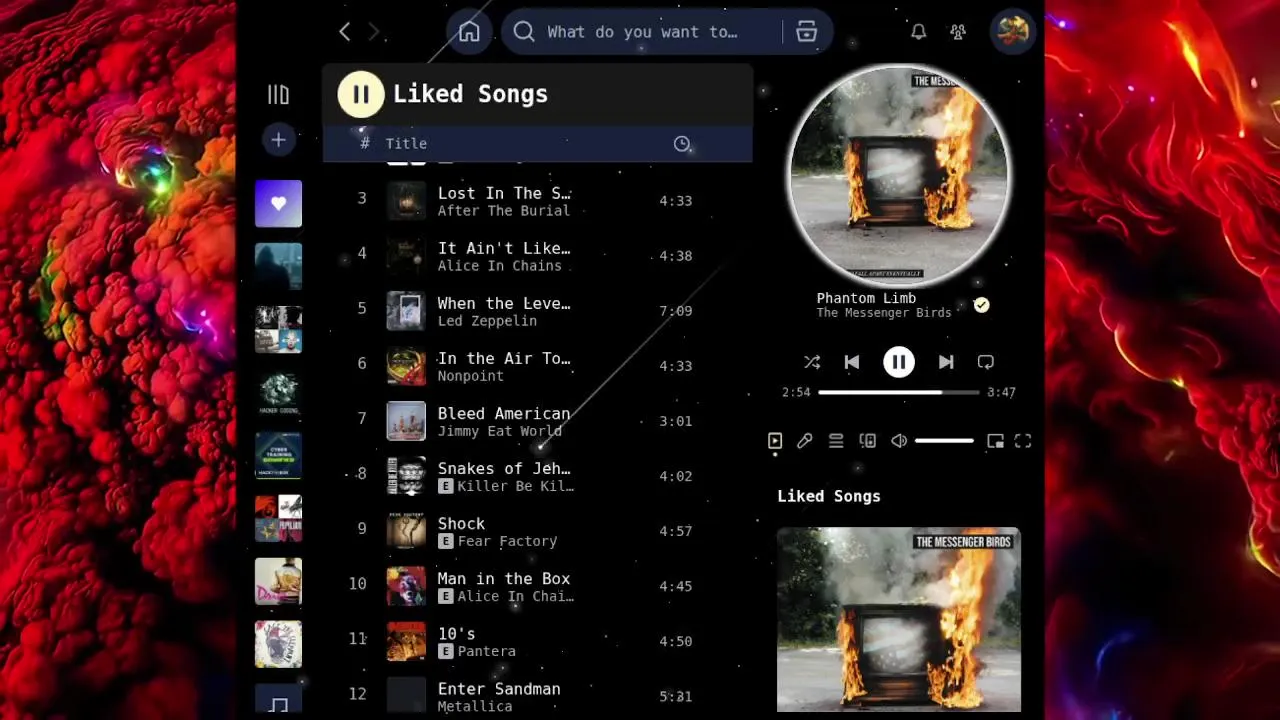The image size is (1280, 720).
Task: Open the music note playlist in sidebar
Action: pos(278,698)
